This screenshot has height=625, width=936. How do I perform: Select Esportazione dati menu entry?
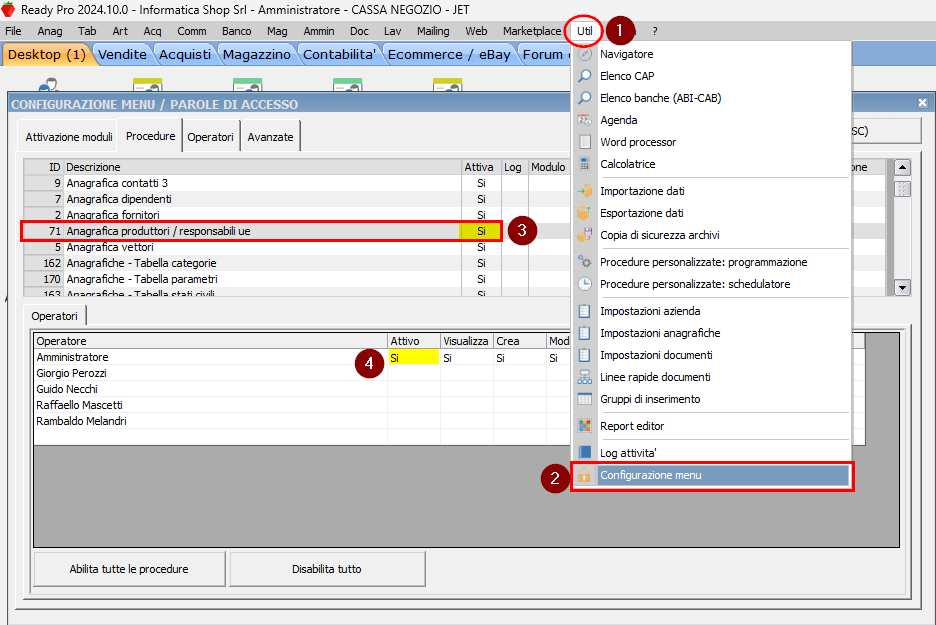point(712,213)
